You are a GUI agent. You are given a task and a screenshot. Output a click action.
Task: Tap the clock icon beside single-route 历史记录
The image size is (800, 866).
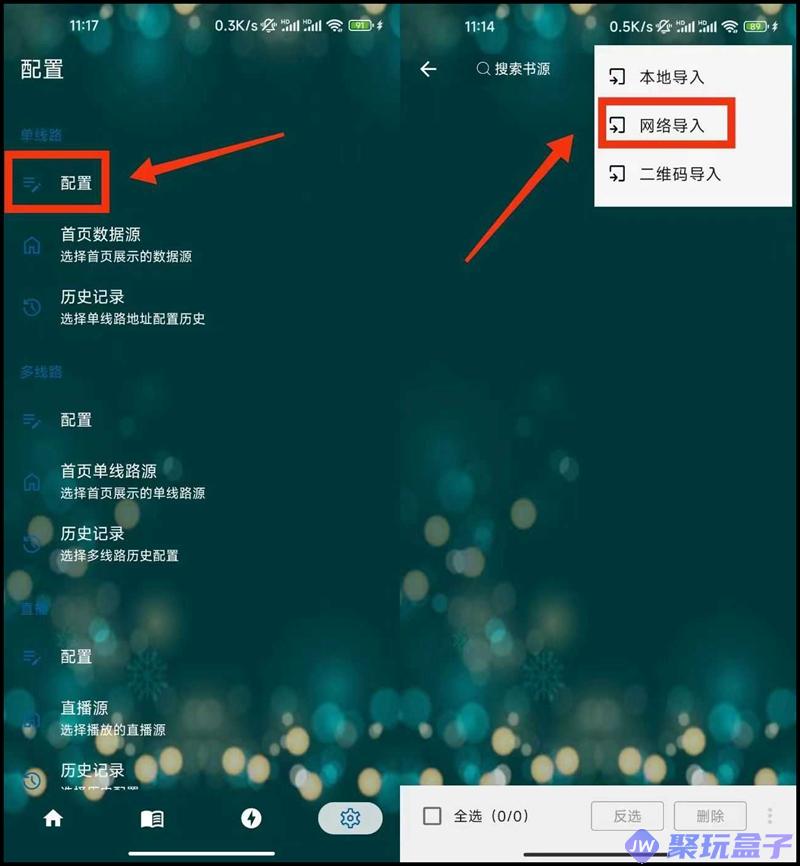[32, 307]
